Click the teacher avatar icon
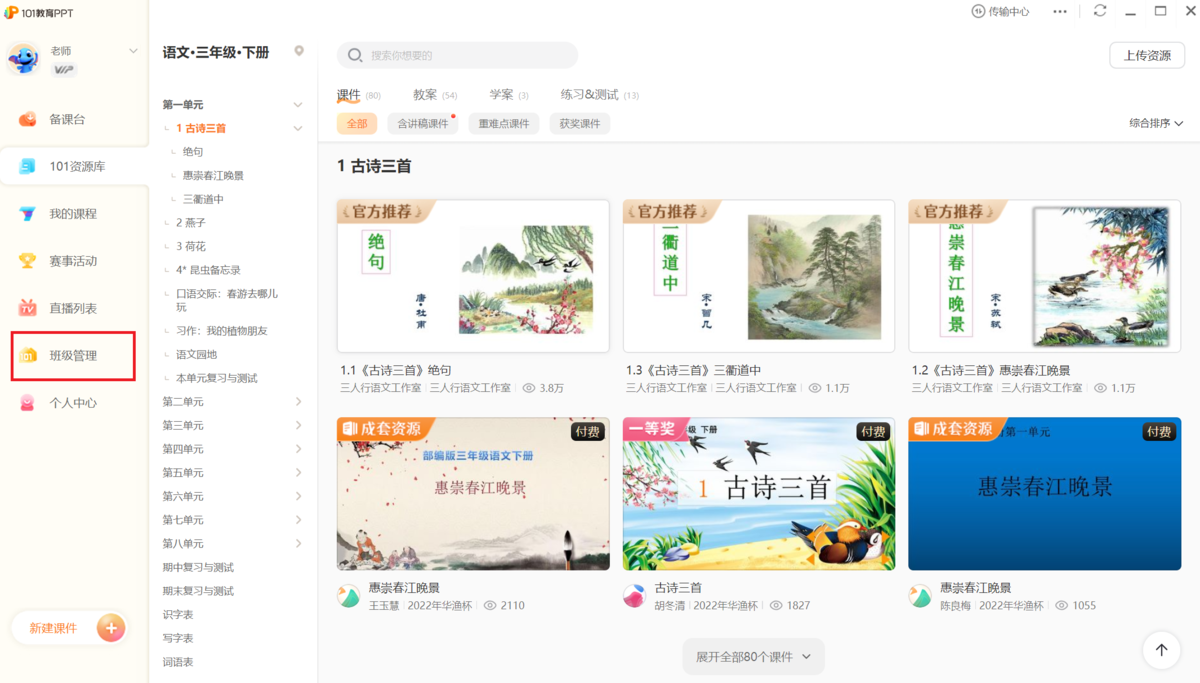This screenshot has width=1200, height=683. (x=23, y=59)
